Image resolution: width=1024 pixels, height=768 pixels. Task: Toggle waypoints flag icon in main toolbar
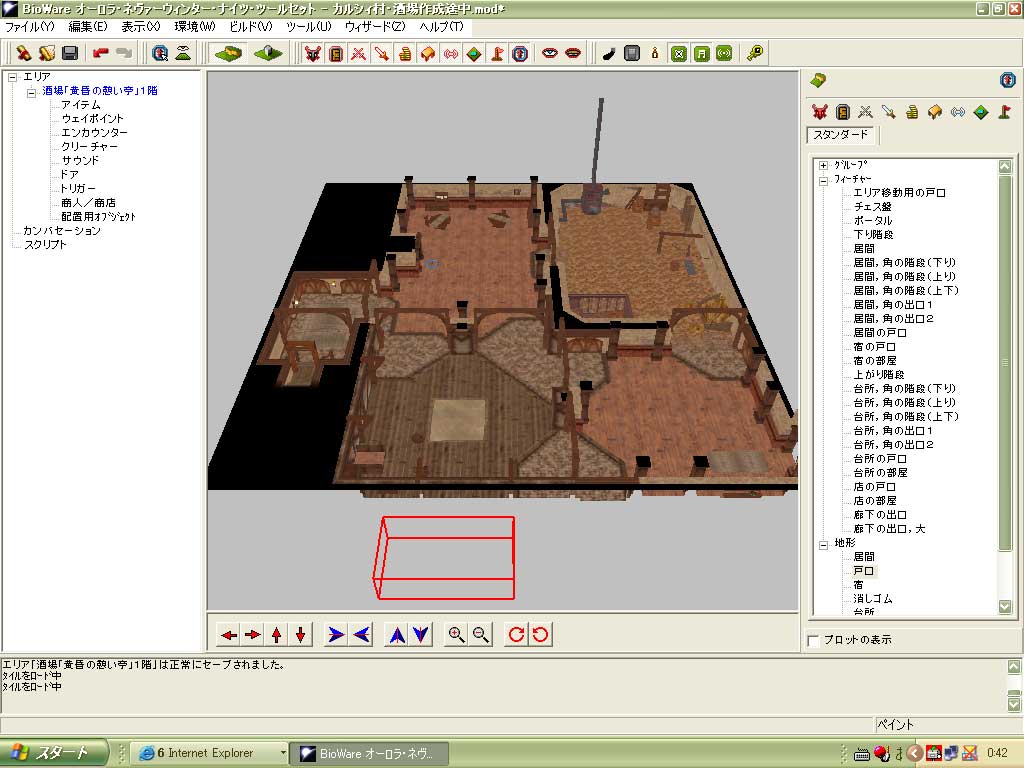[497, 53]
